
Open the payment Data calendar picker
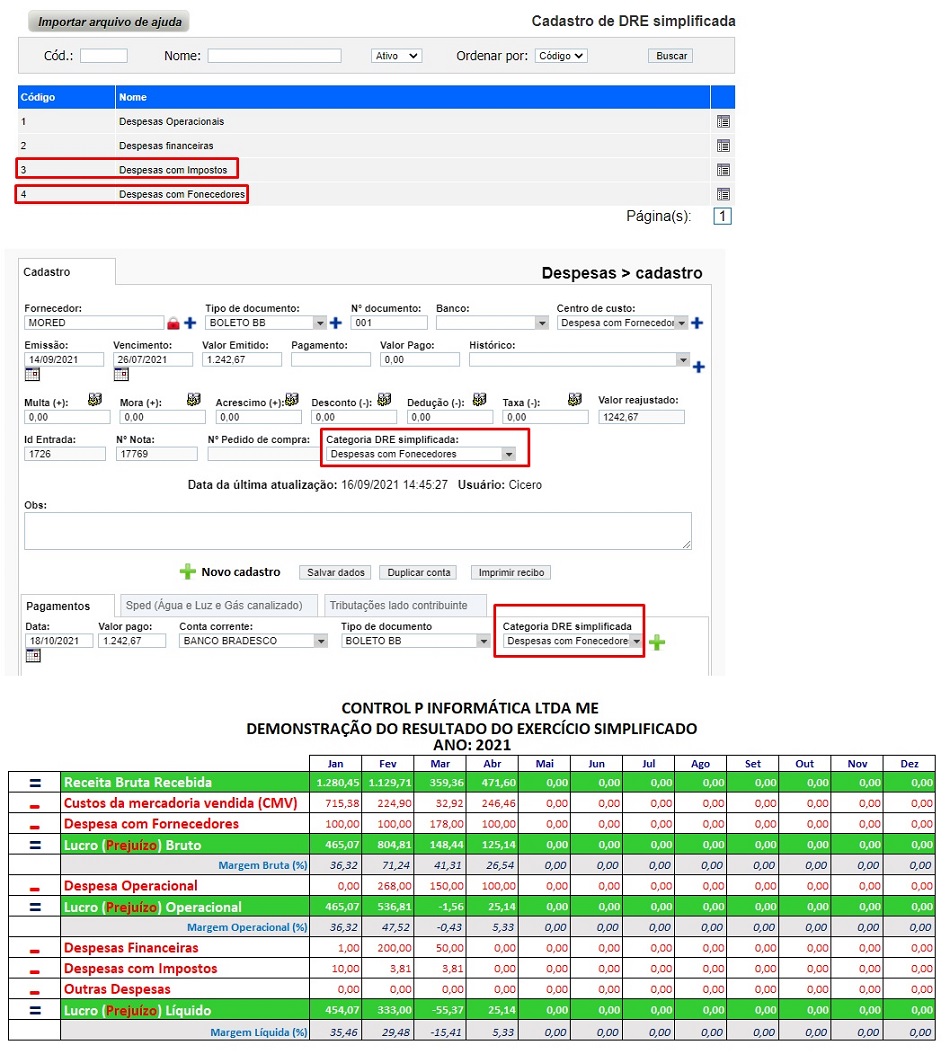coord(33,656)
